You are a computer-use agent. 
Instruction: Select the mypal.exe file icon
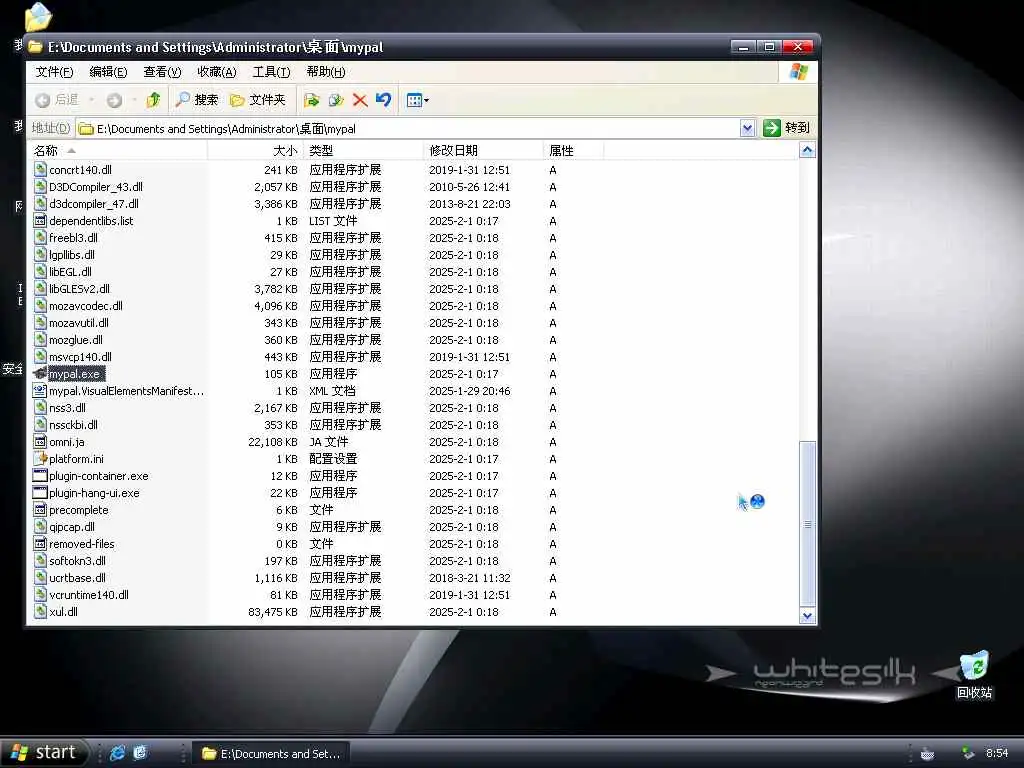[40, 374]
